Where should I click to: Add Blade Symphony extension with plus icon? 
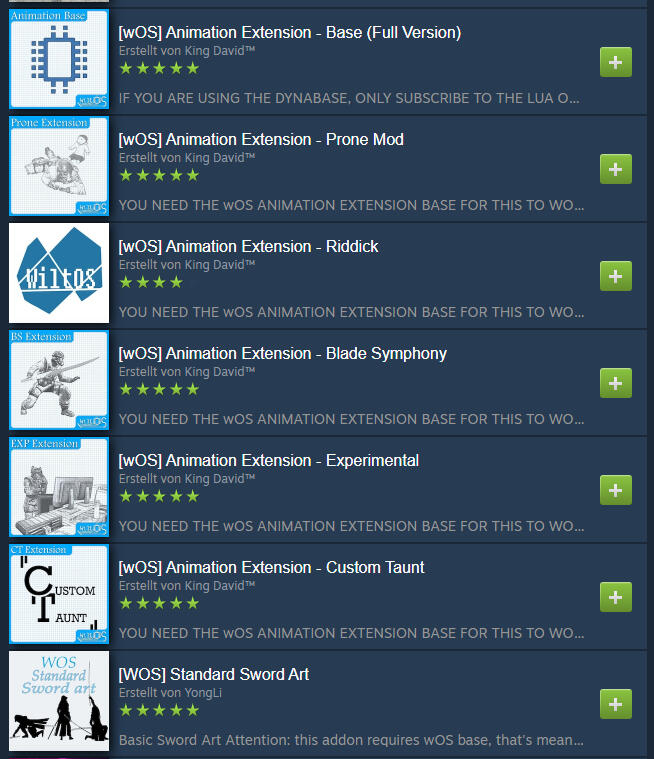[x=615, y=383]
